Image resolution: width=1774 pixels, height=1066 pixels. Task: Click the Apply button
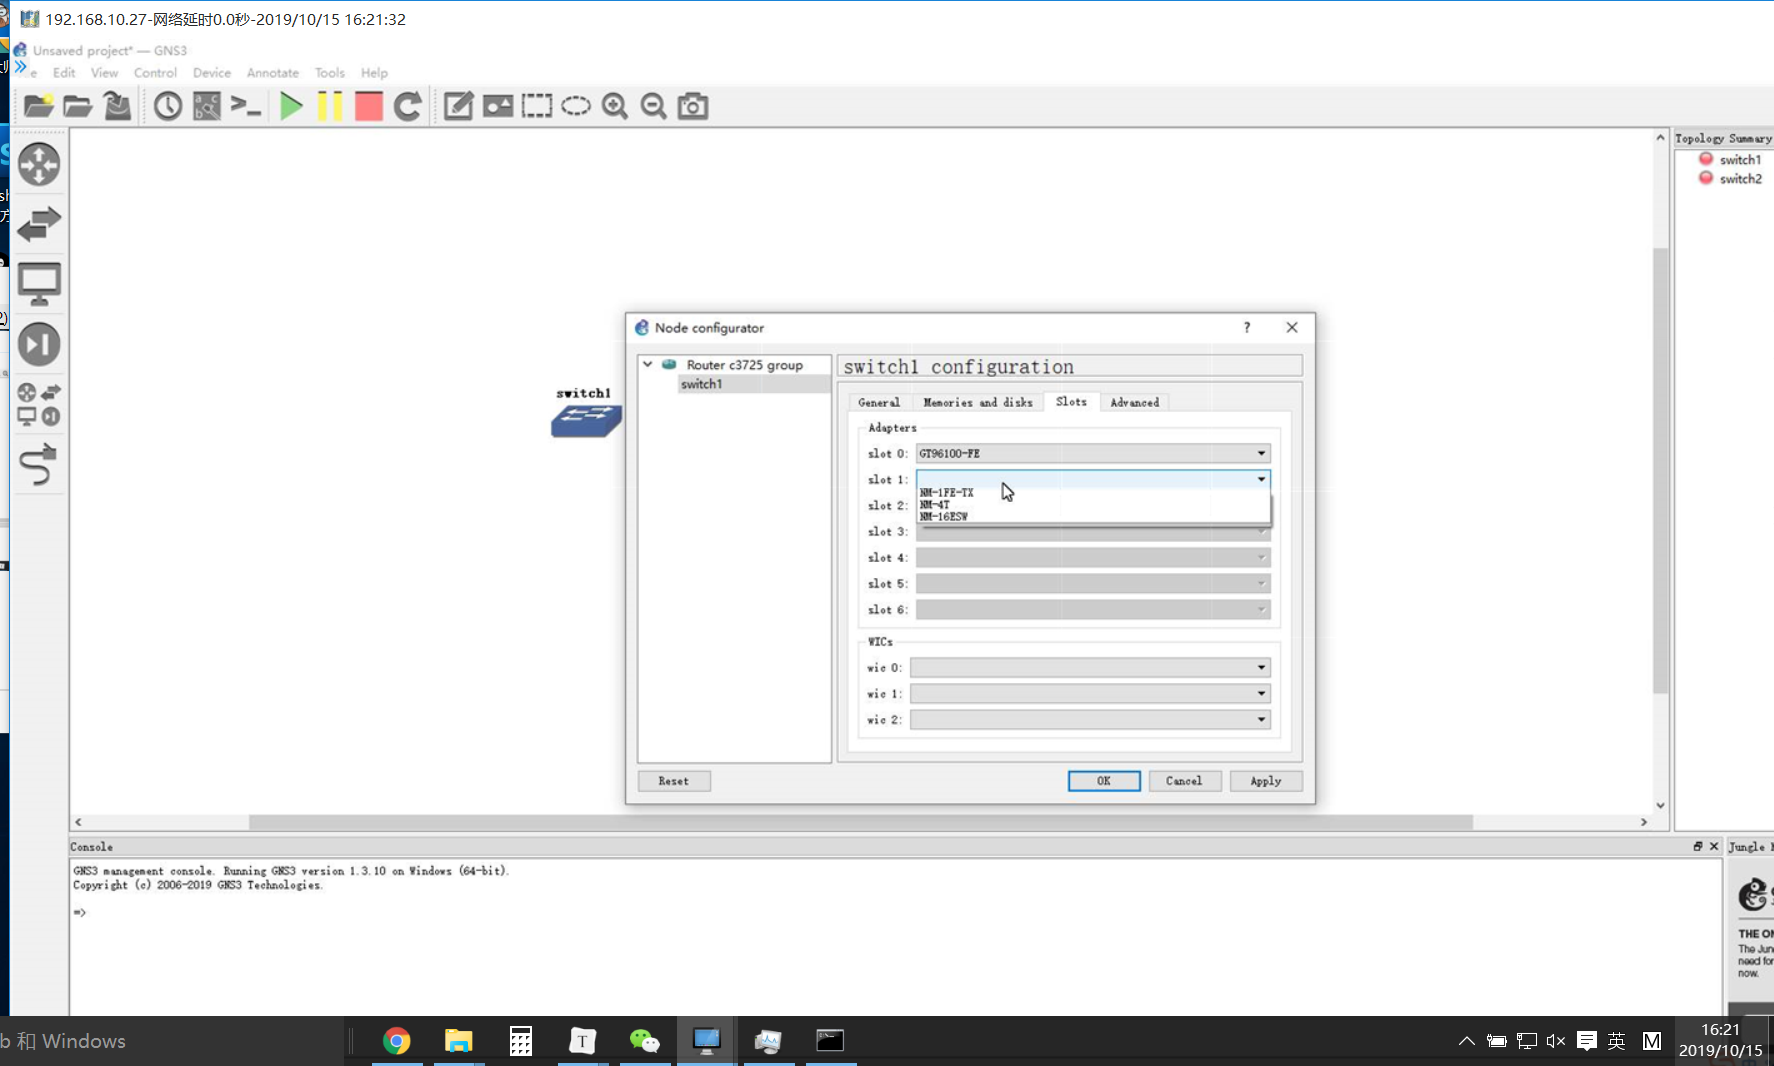1266,781
